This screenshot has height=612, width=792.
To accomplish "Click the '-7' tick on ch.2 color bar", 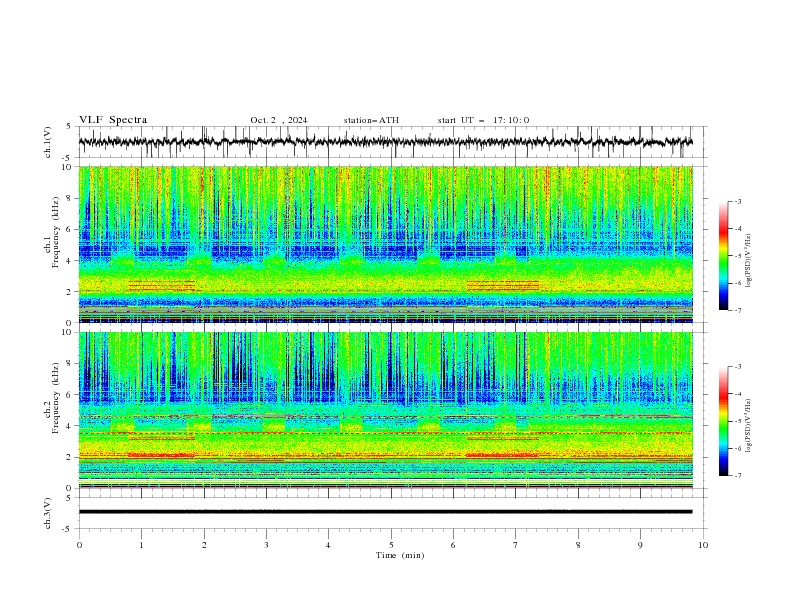I will pyautogui.click(x=737, y=475).
